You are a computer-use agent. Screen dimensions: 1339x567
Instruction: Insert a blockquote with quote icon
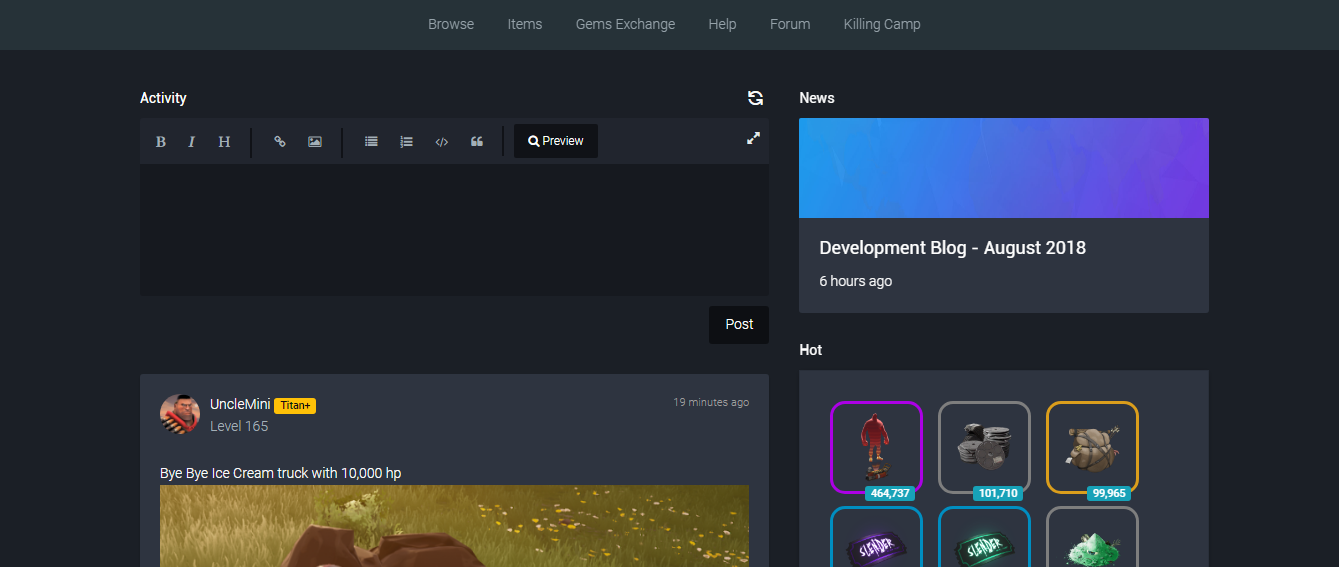tap(477, 142)
